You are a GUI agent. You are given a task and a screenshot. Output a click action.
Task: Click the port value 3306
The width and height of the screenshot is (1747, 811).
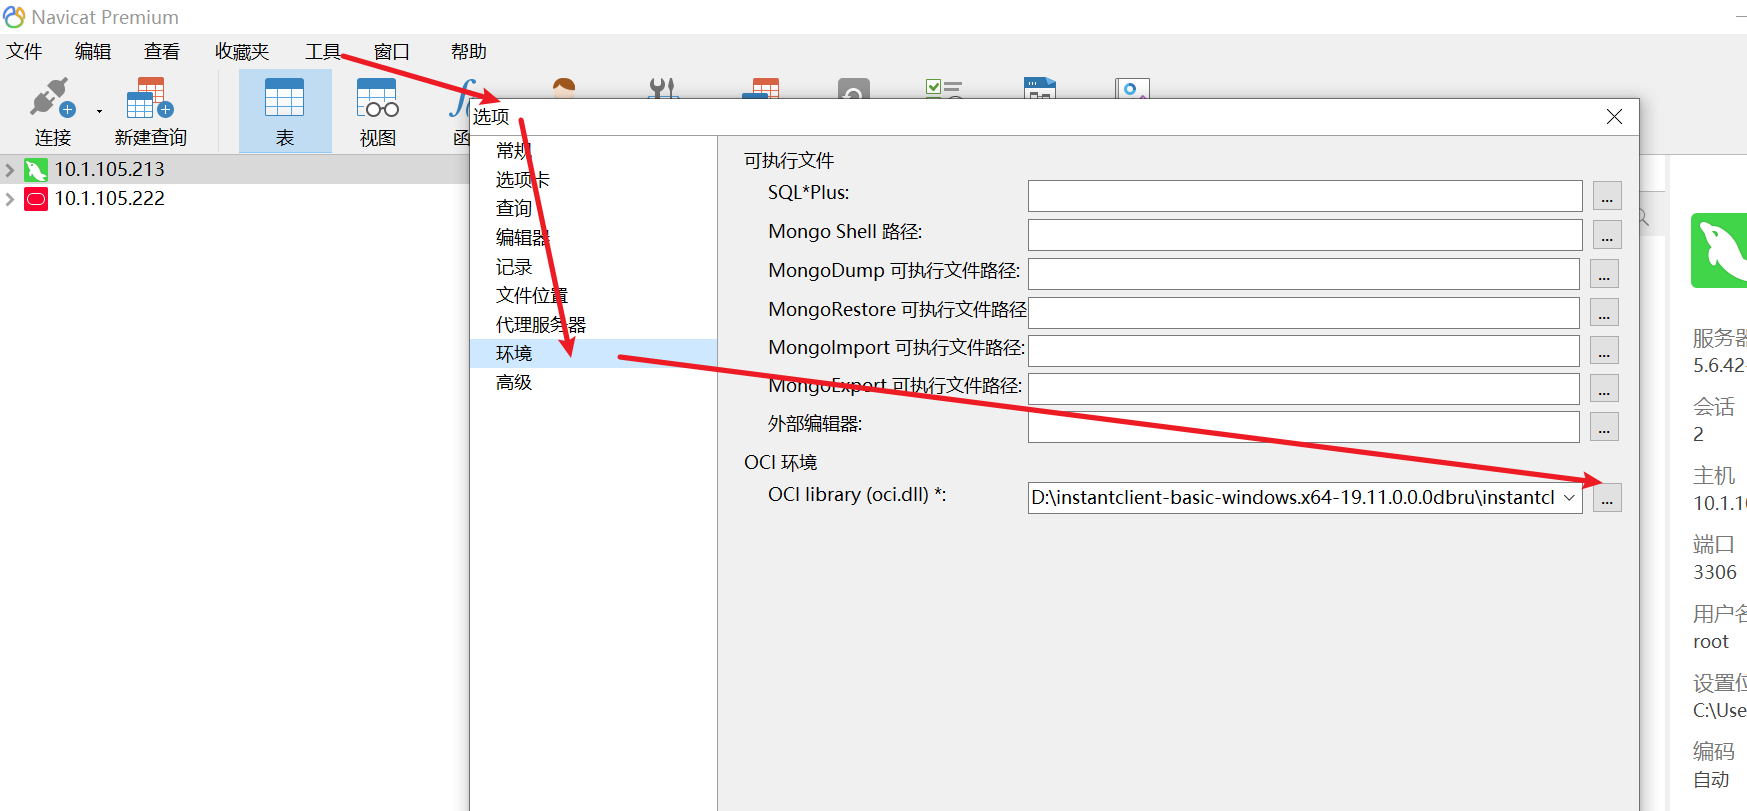click(1715, 573)
